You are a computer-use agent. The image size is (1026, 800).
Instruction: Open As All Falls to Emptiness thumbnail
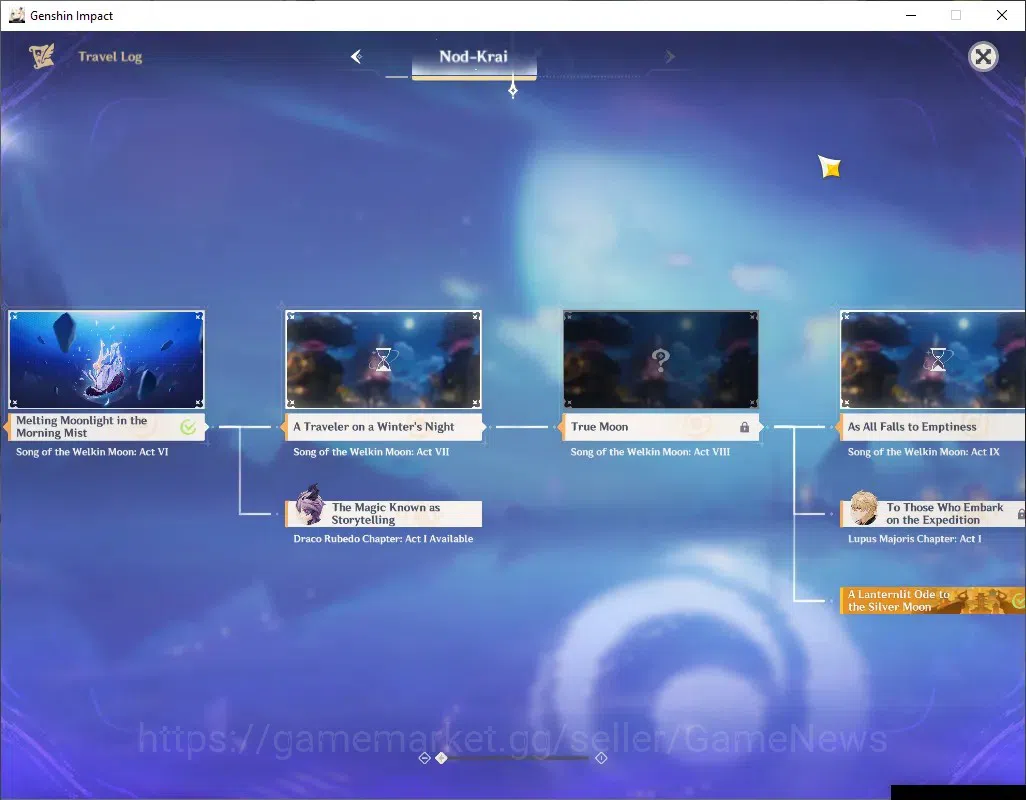tap(933, 360)
